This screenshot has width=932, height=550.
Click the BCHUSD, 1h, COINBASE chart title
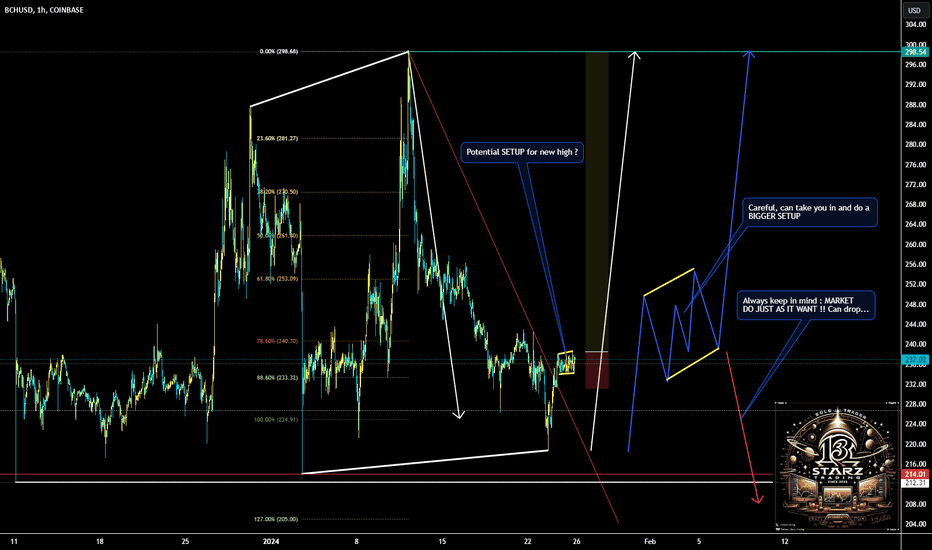[44, 10]
